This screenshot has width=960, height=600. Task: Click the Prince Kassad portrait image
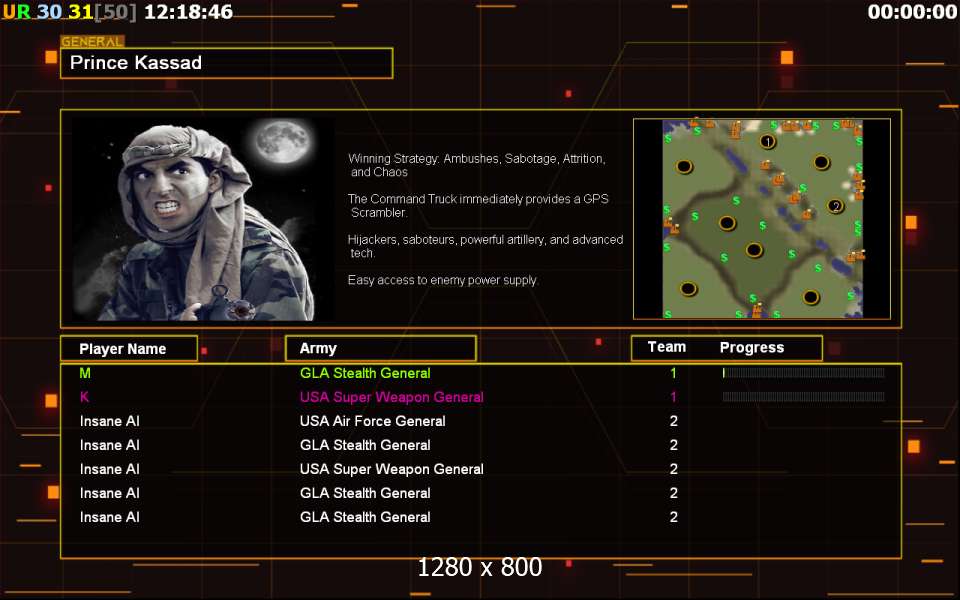click(203, 219)
